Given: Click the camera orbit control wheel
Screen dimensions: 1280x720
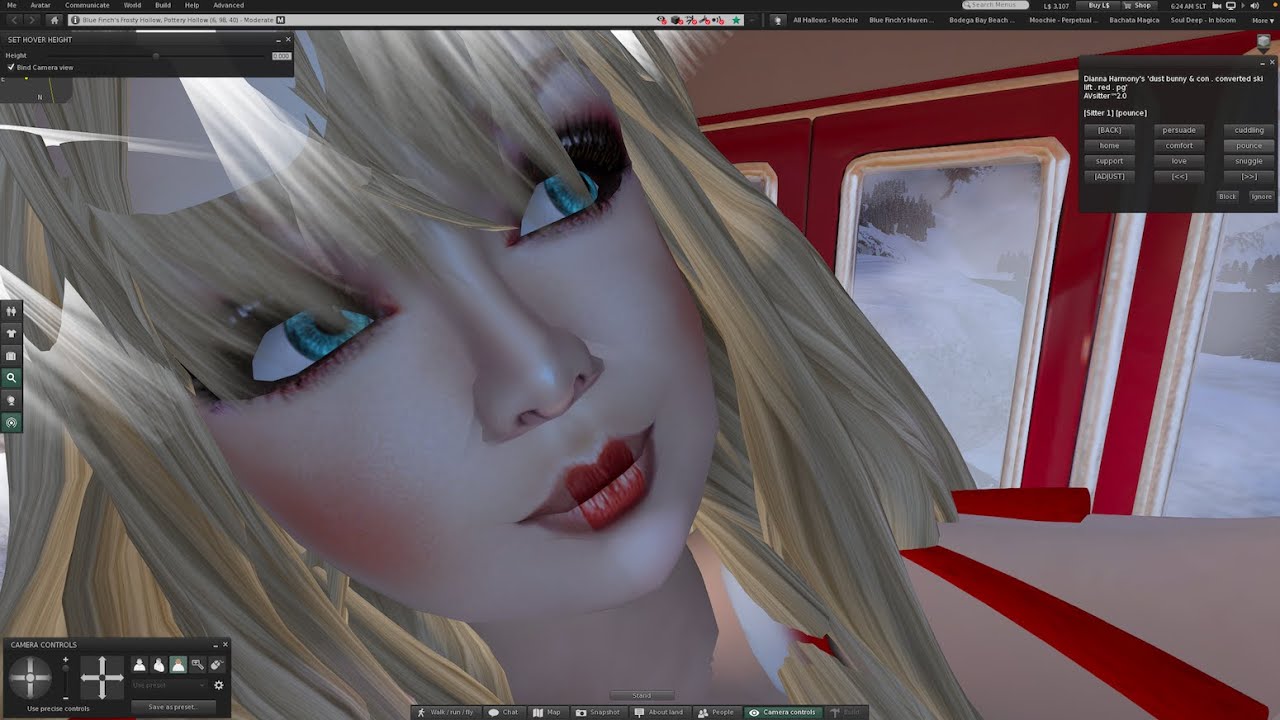Looking at the screenshot, I should point(30,678).
